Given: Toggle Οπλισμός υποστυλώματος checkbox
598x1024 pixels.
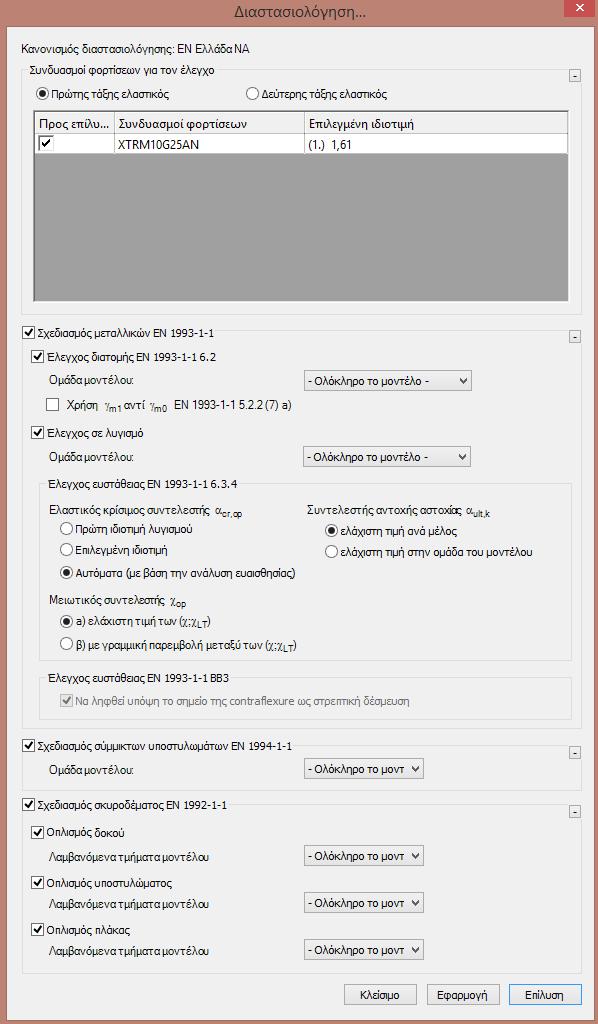Looking at the screenshot, I should pos(38,883).
